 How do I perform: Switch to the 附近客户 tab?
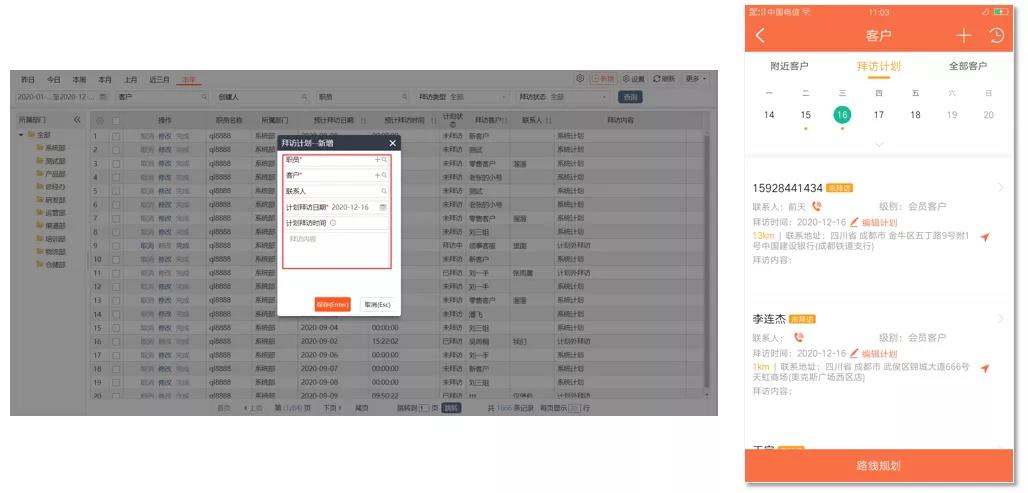pyautogui.click(x=789, y=66)
